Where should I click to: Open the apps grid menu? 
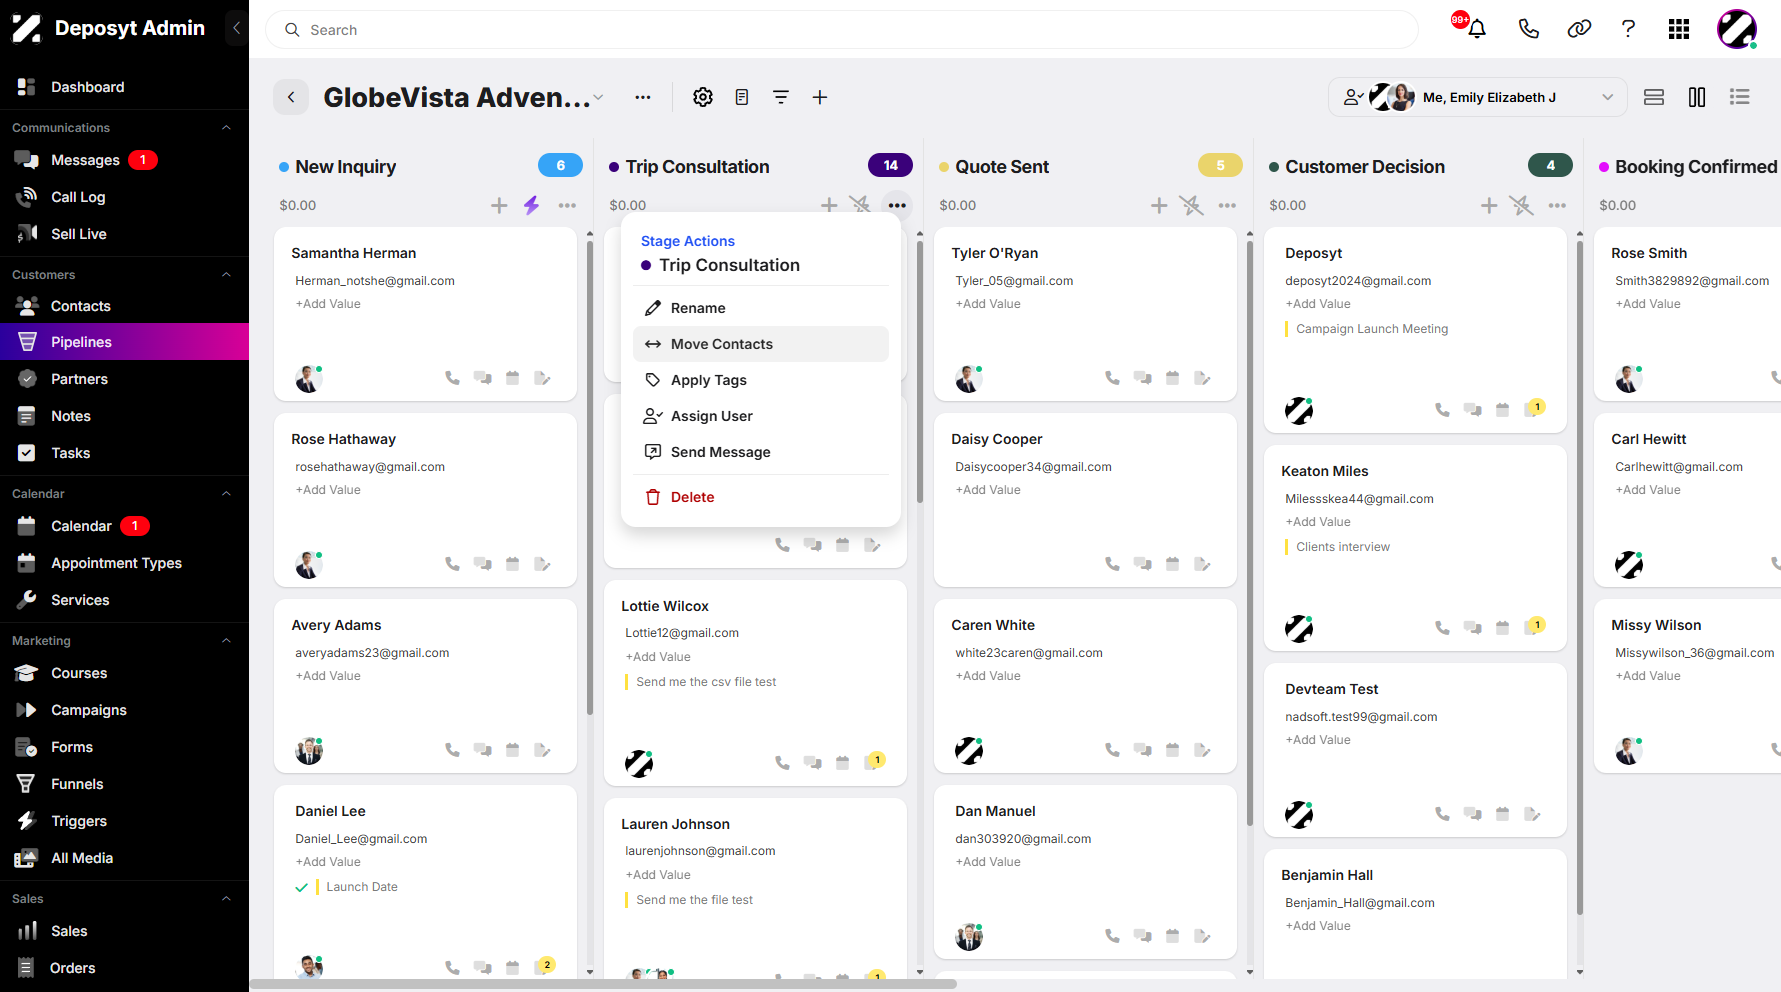pyautogui.click(x=1679, y=29)
